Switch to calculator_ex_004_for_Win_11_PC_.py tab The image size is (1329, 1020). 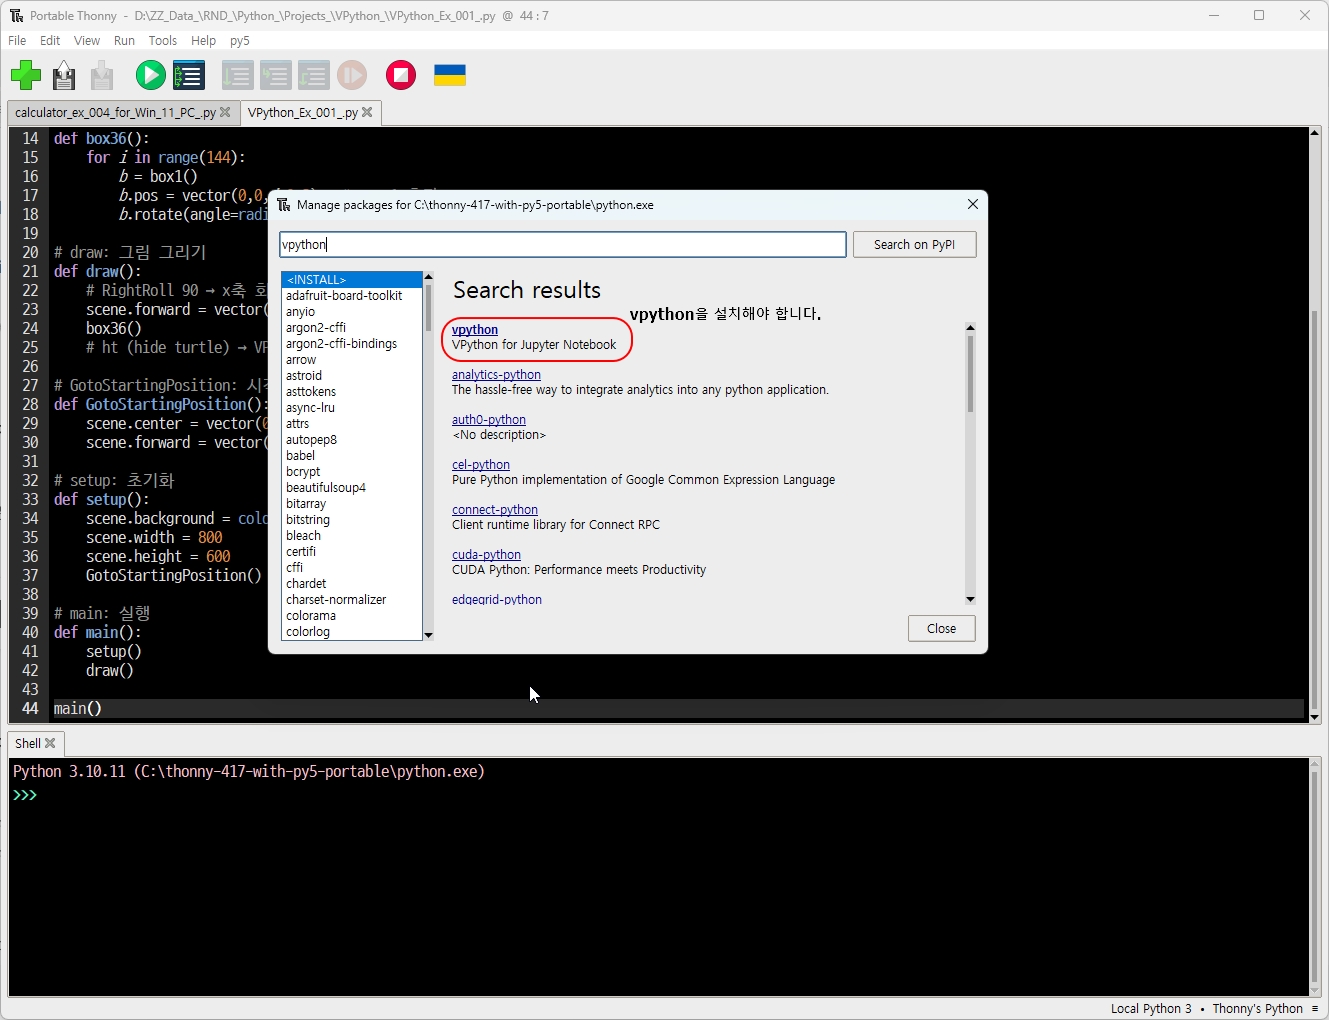(x=115, y=112)
